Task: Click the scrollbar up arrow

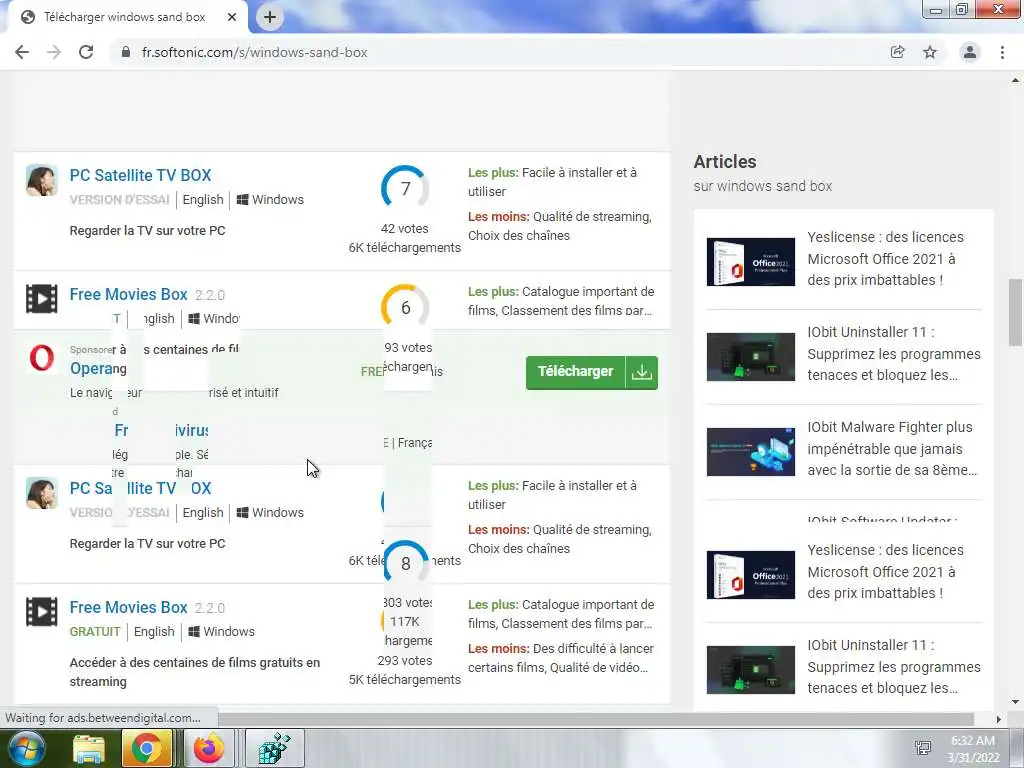Action: point(1015,80)
